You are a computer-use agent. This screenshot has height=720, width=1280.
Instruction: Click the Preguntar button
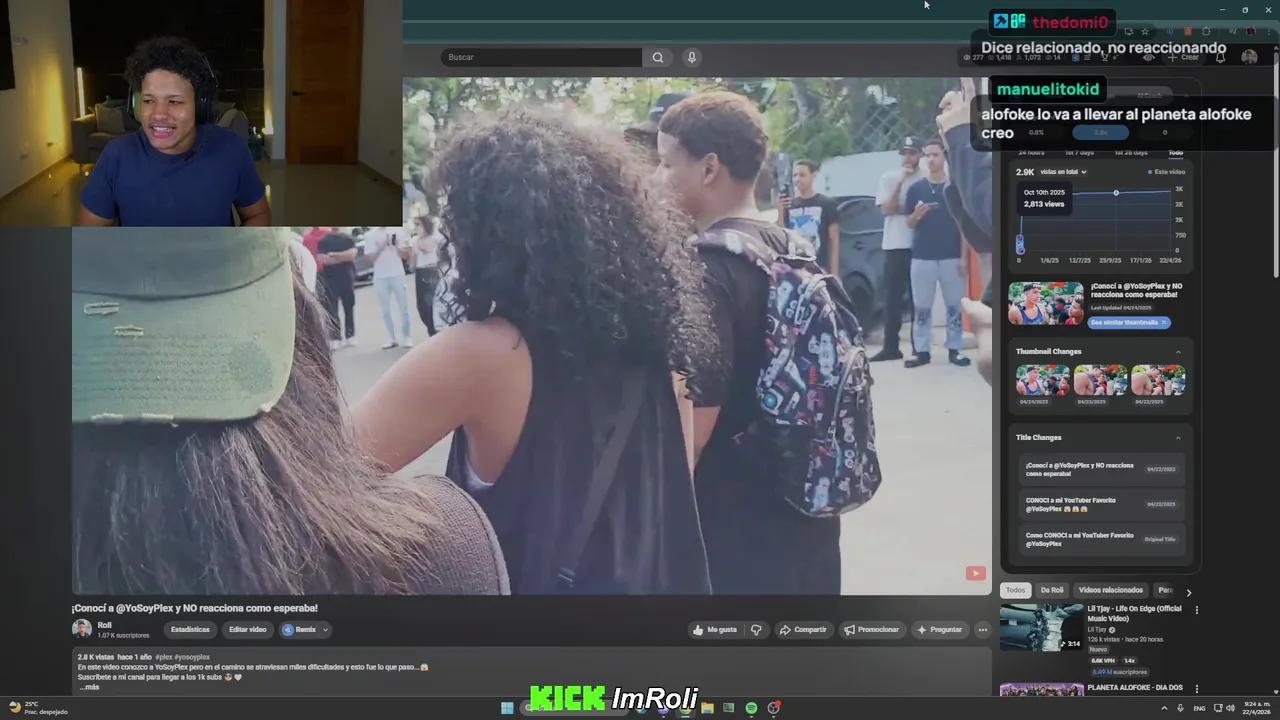pos(939,630)
